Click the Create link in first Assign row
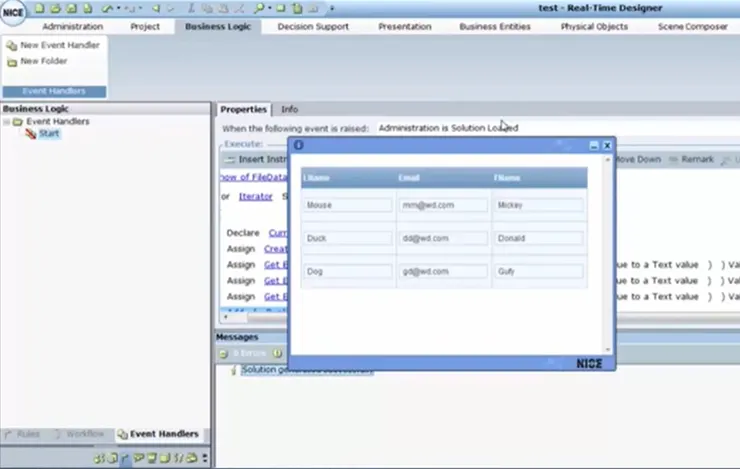Image resolution: width=740 pixels, height=469 pixels. 276,249
